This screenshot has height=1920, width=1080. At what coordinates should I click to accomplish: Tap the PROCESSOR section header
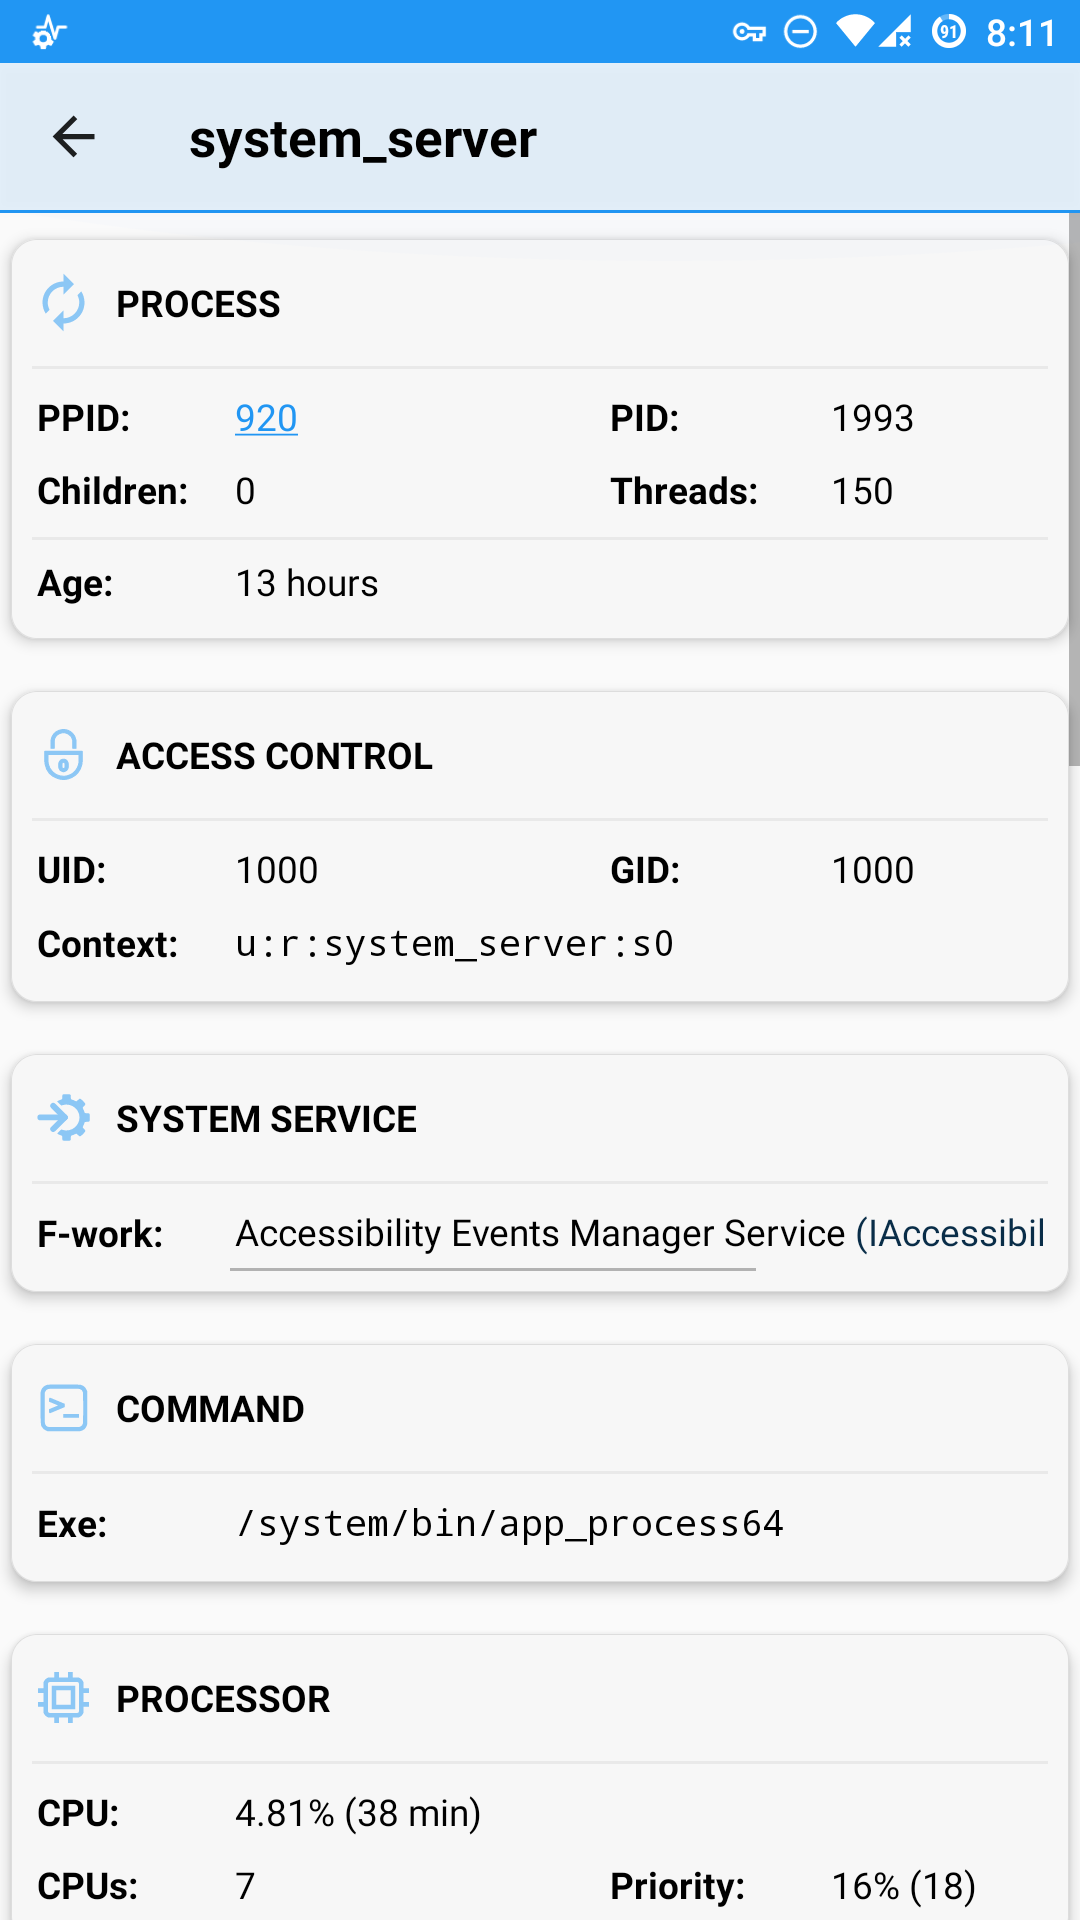point(223,1699)
